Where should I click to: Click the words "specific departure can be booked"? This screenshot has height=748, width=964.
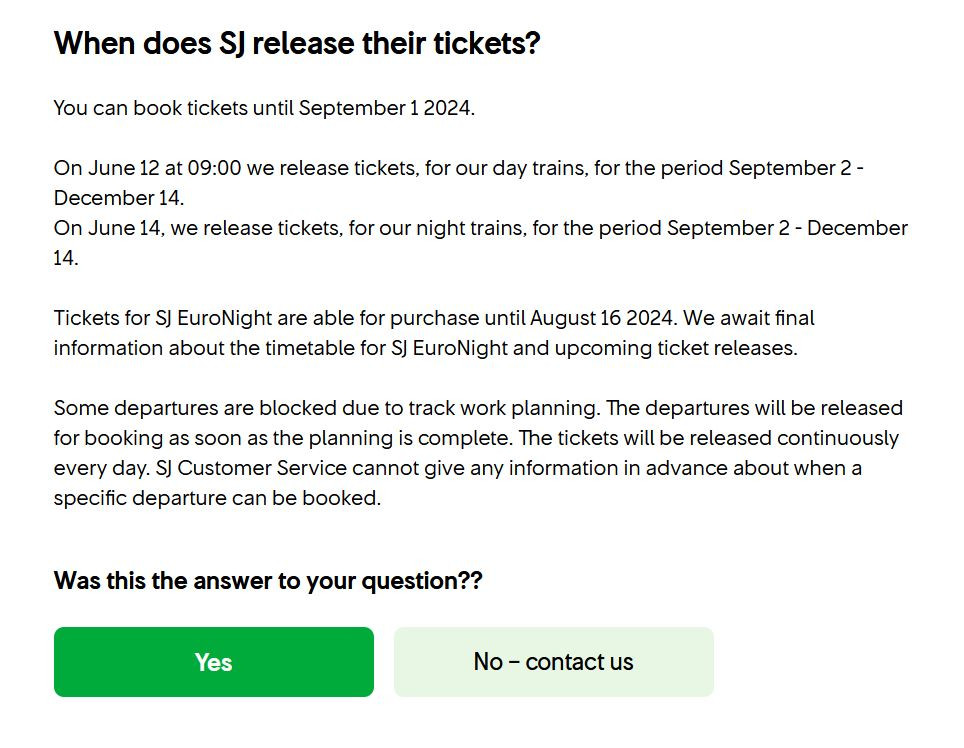click(x=215, y=498)
